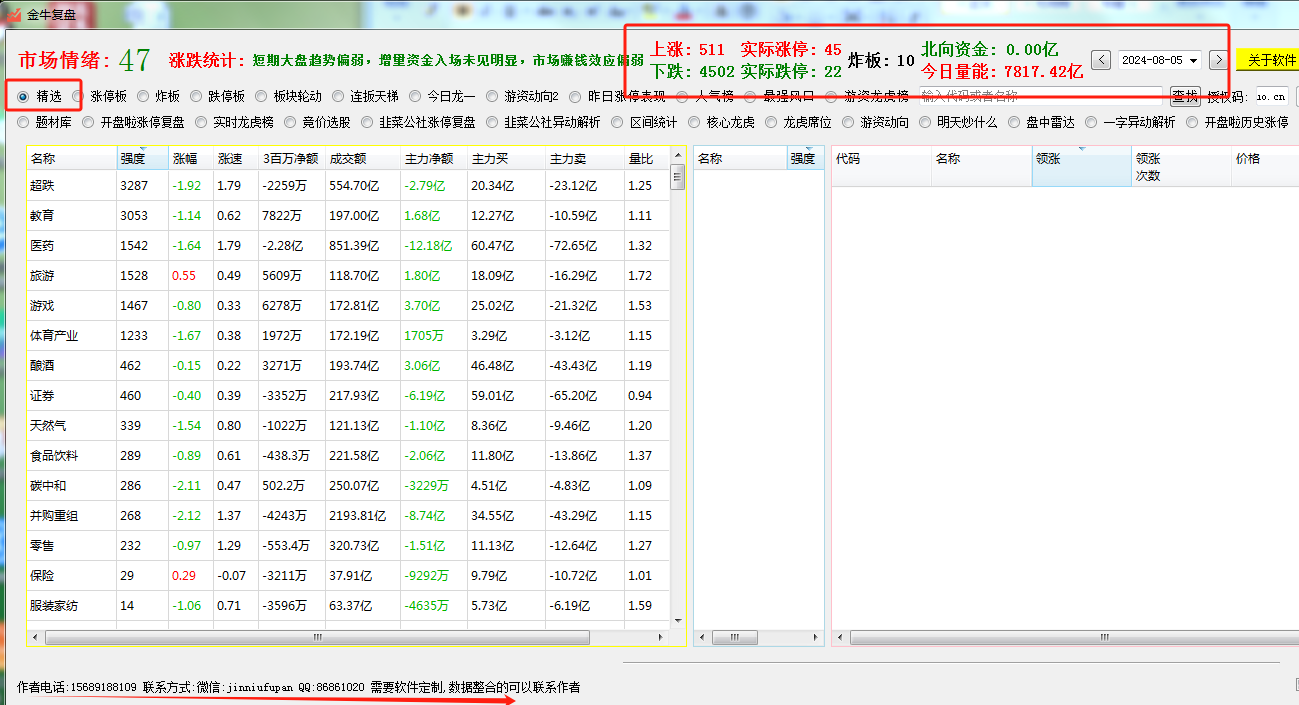
Task: Go to the next date arrow
Action: (x=1218, y=60)
